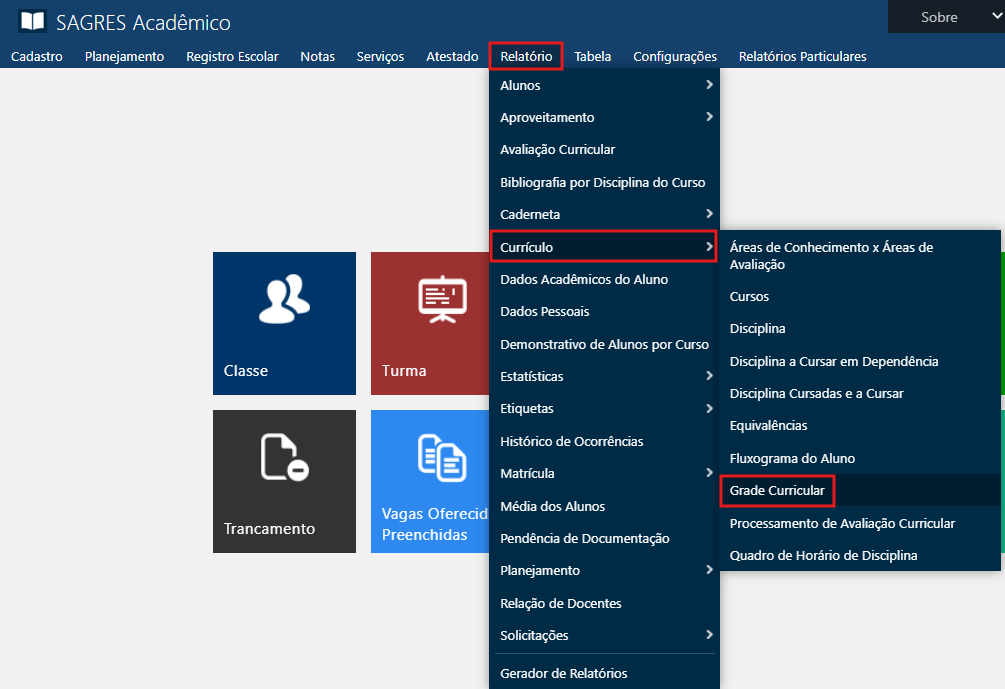Image resolution: width=1005 pixels, height=689 pixels.
Task: Click Relatórios Particulares in the menu bar
Action: click(802, 56)
